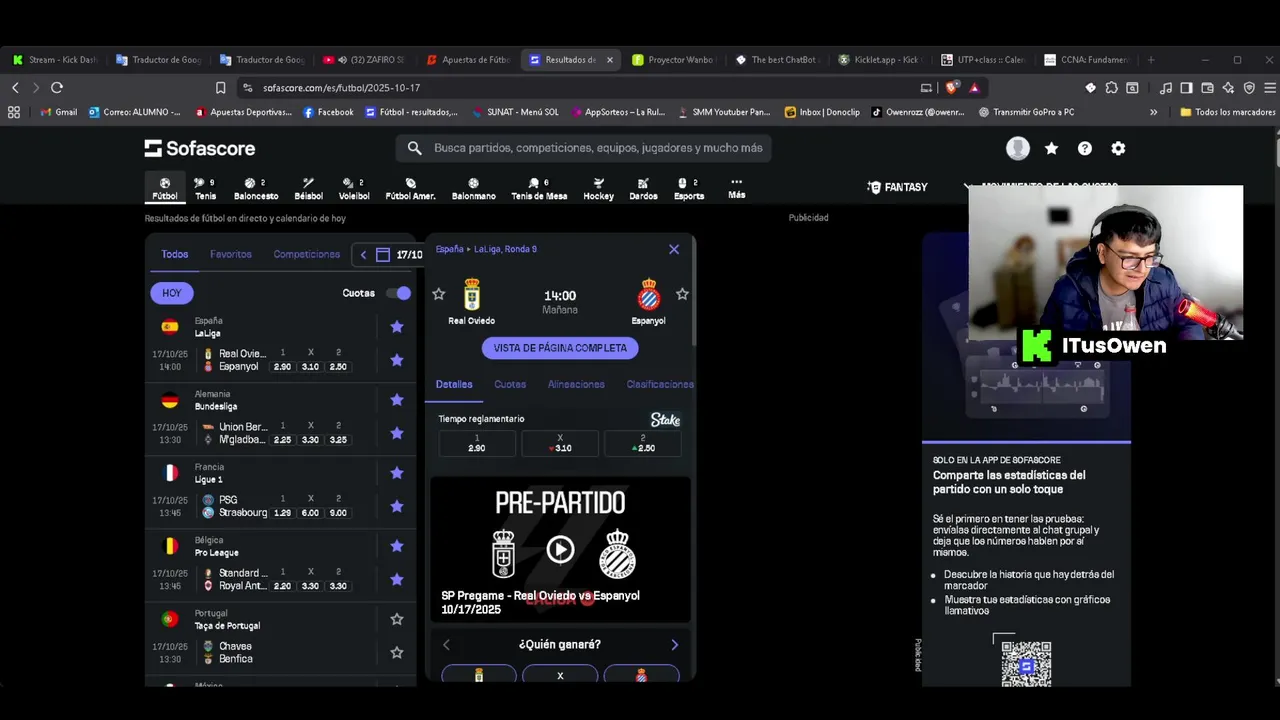Toggle favorite star for Taça de Portugal
Image resolution: width=1280 pixels, height=720 pixels.
397,619
